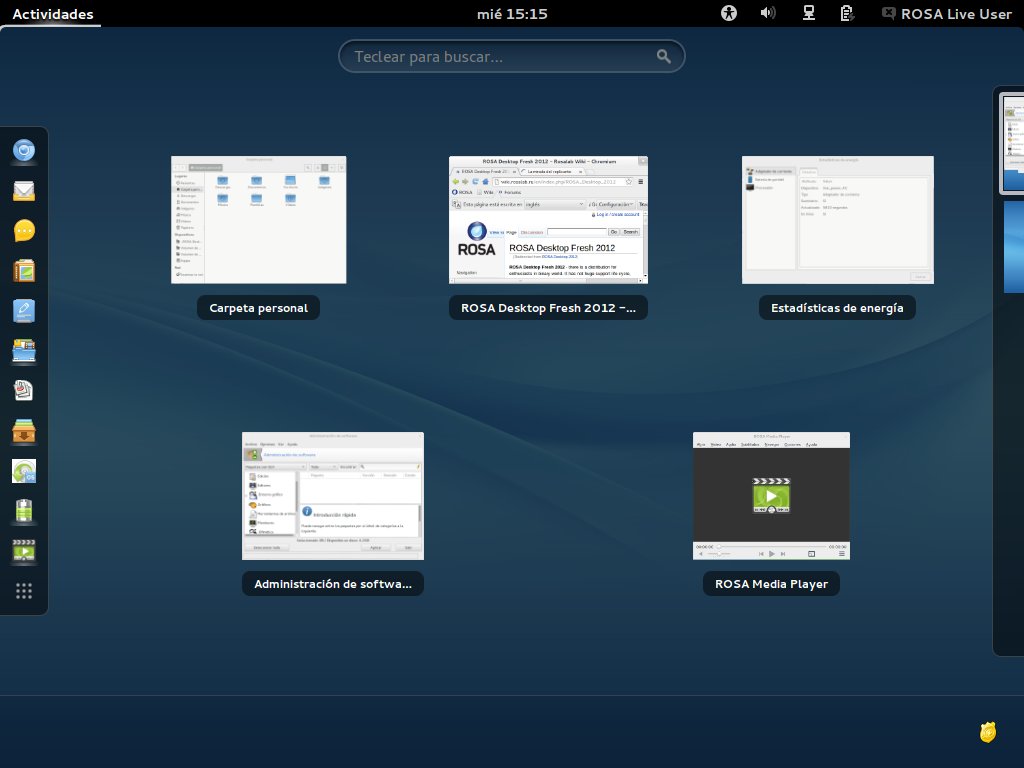This screenshot has height=768, width=1024.
Task: Select the ROSA Media Player window thumbnail
Action: (771, 496)
